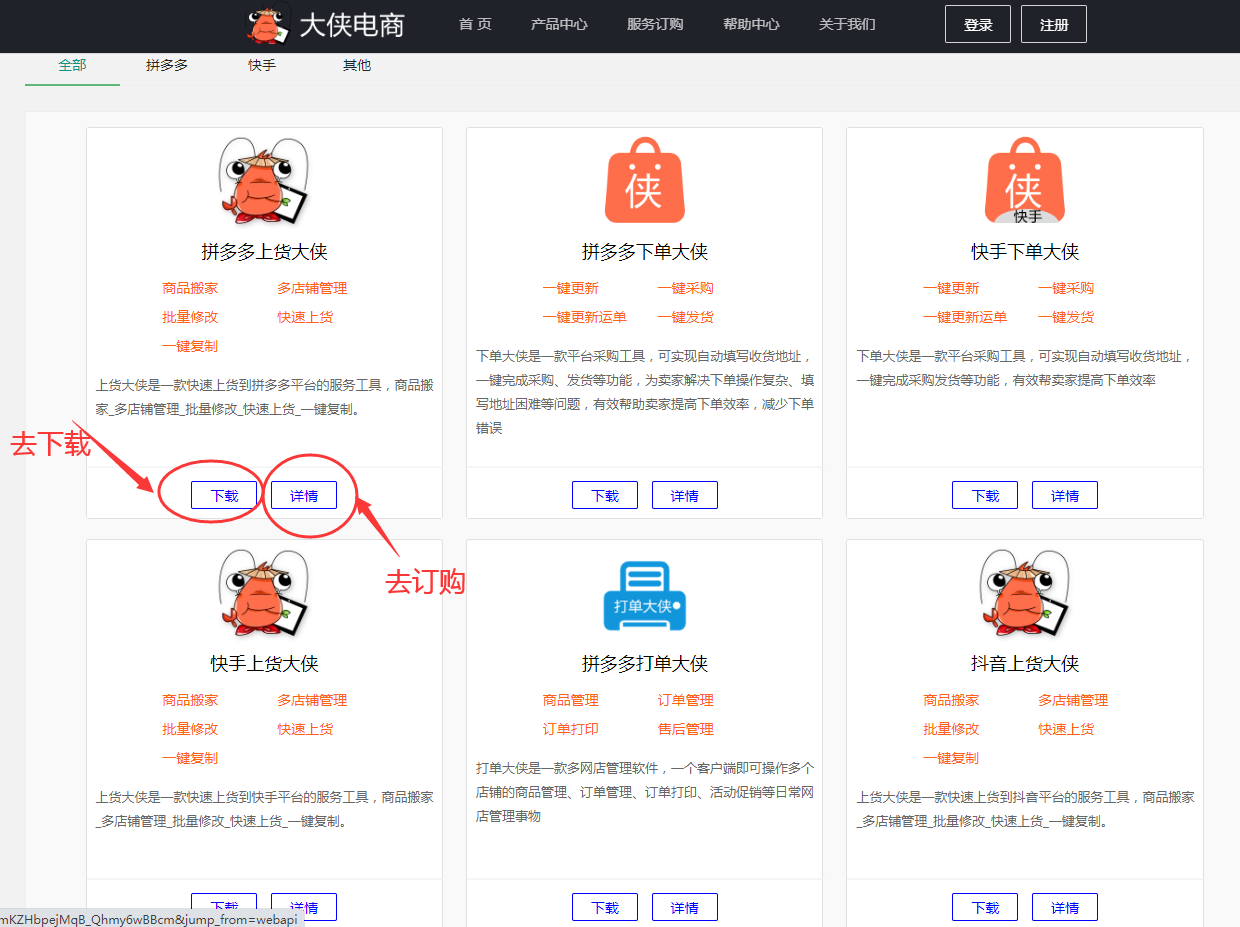The width and height of the screenshot is (1240, 927).
Task: Download 拼多多上货大侠 via its 下载 button
Action: [x=224, y=495]
